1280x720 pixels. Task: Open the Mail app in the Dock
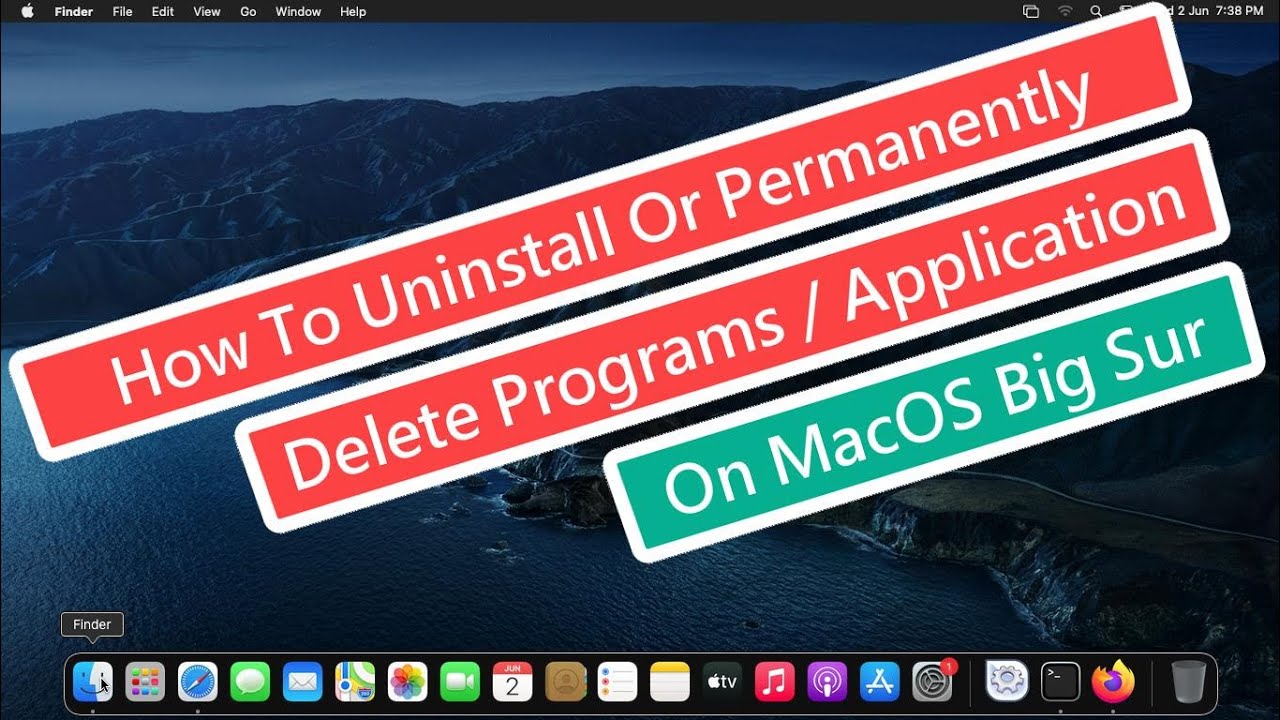click(303, 682)
